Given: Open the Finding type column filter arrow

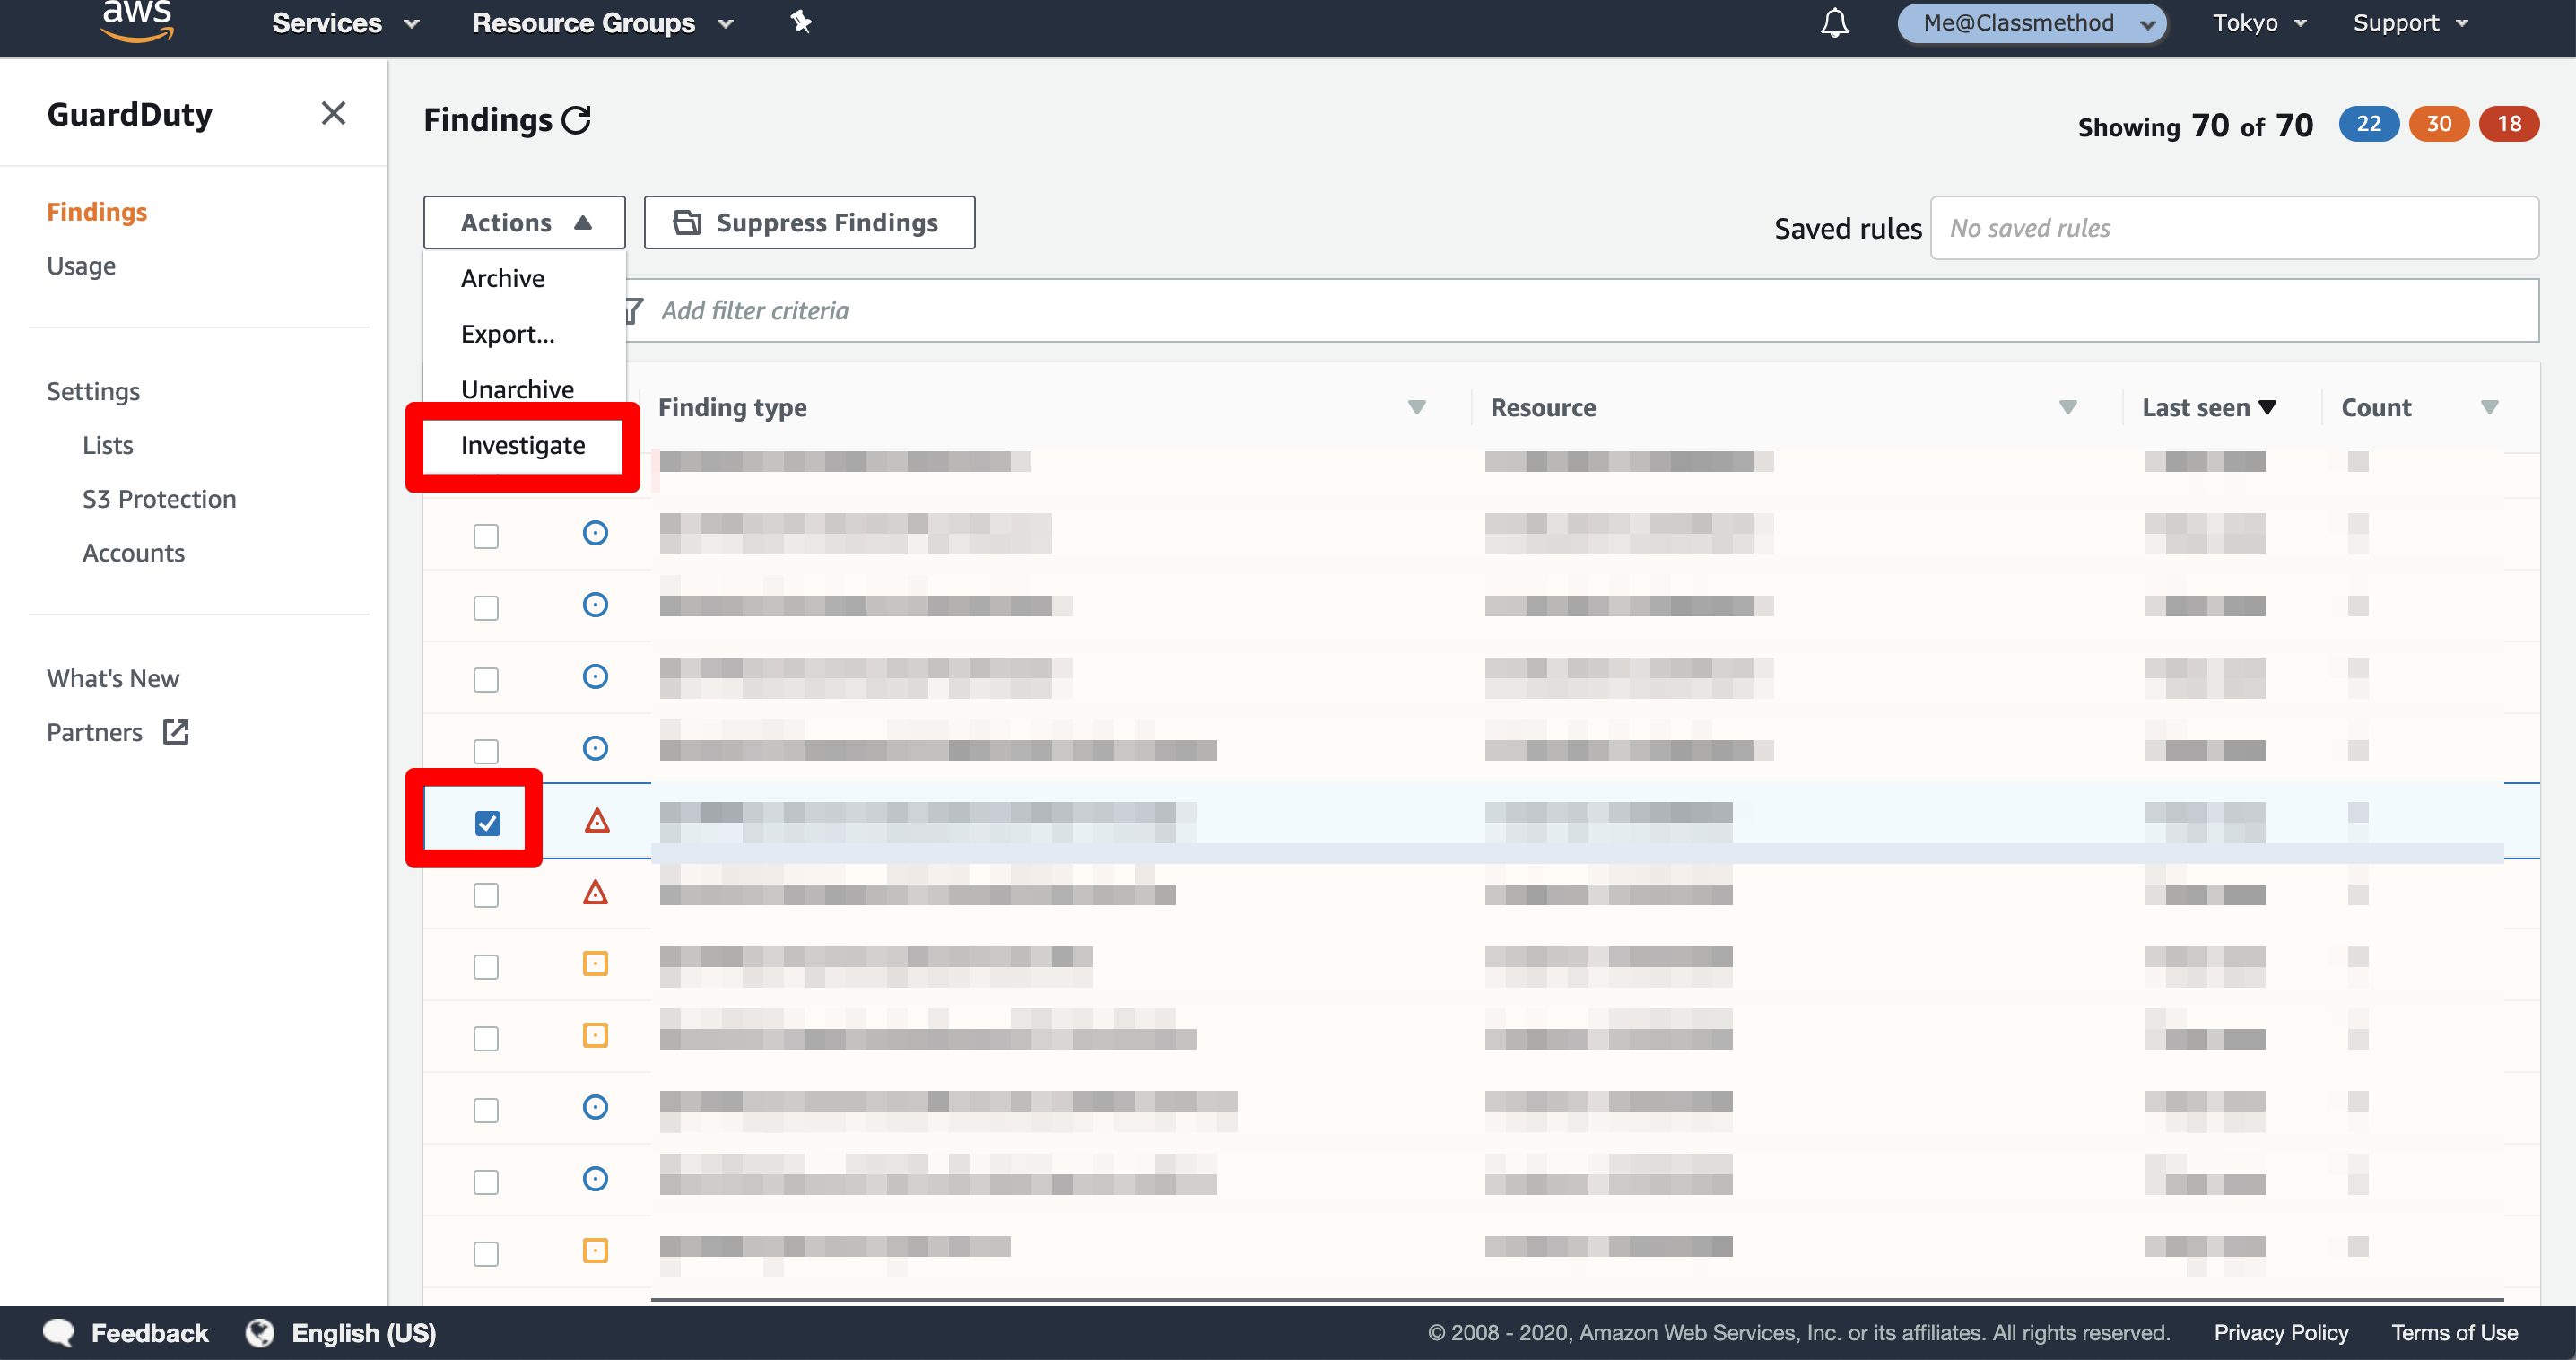Looking at the screenshot, I should [1416, 407].
